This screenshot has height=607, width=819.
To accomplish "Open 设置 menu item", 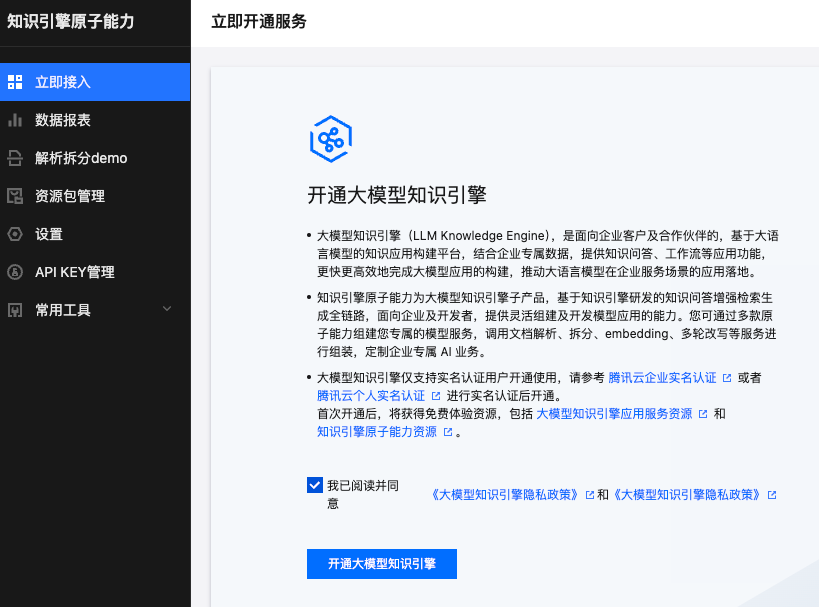I will [95, 234].
